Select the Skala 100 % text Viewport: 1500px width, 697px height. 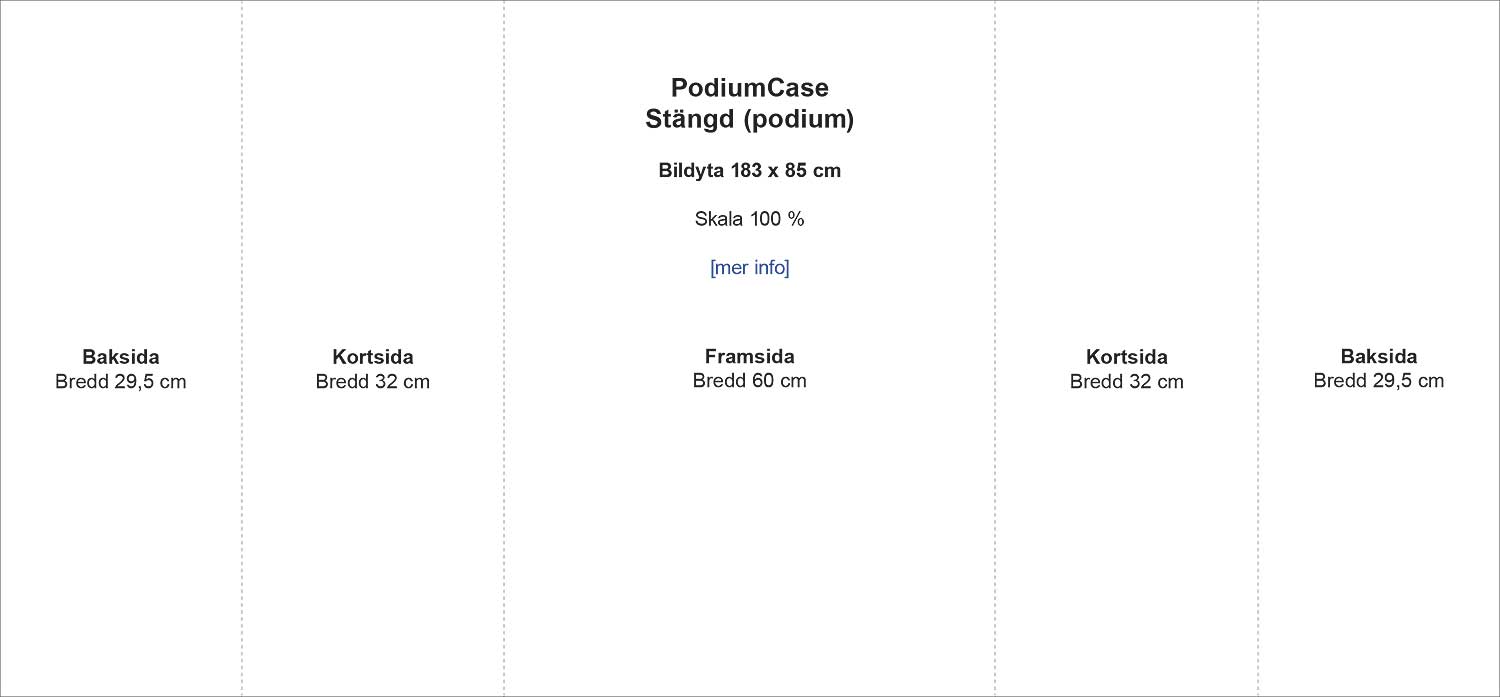(x=749, y=219)
